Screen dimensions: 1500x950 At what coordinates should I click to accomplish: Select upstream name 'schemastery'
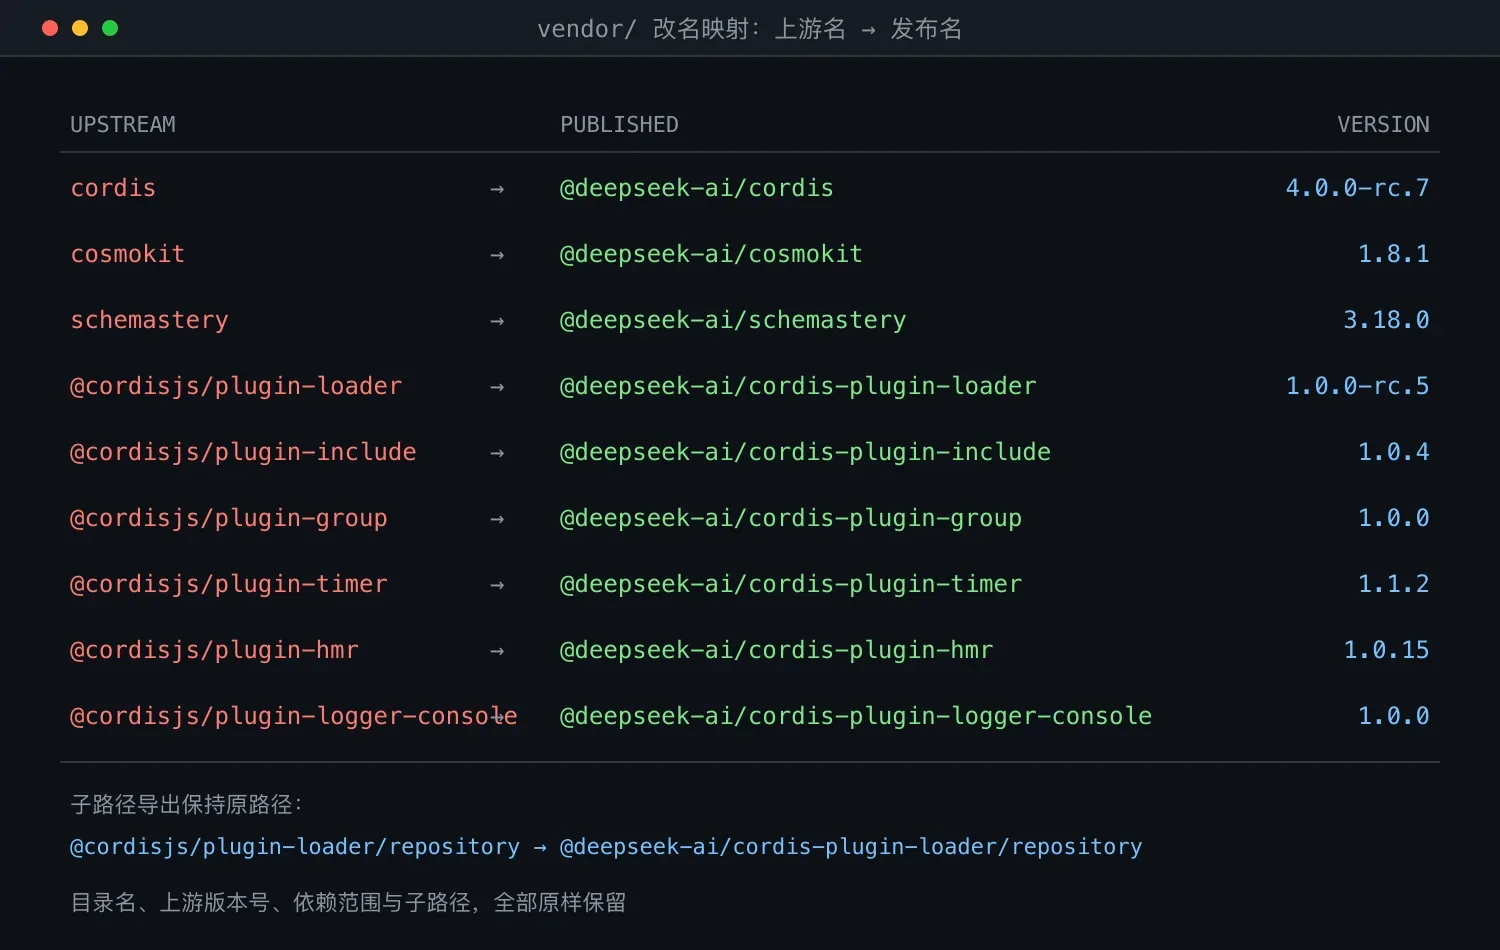pyautogui.click(x=149, y=320)
